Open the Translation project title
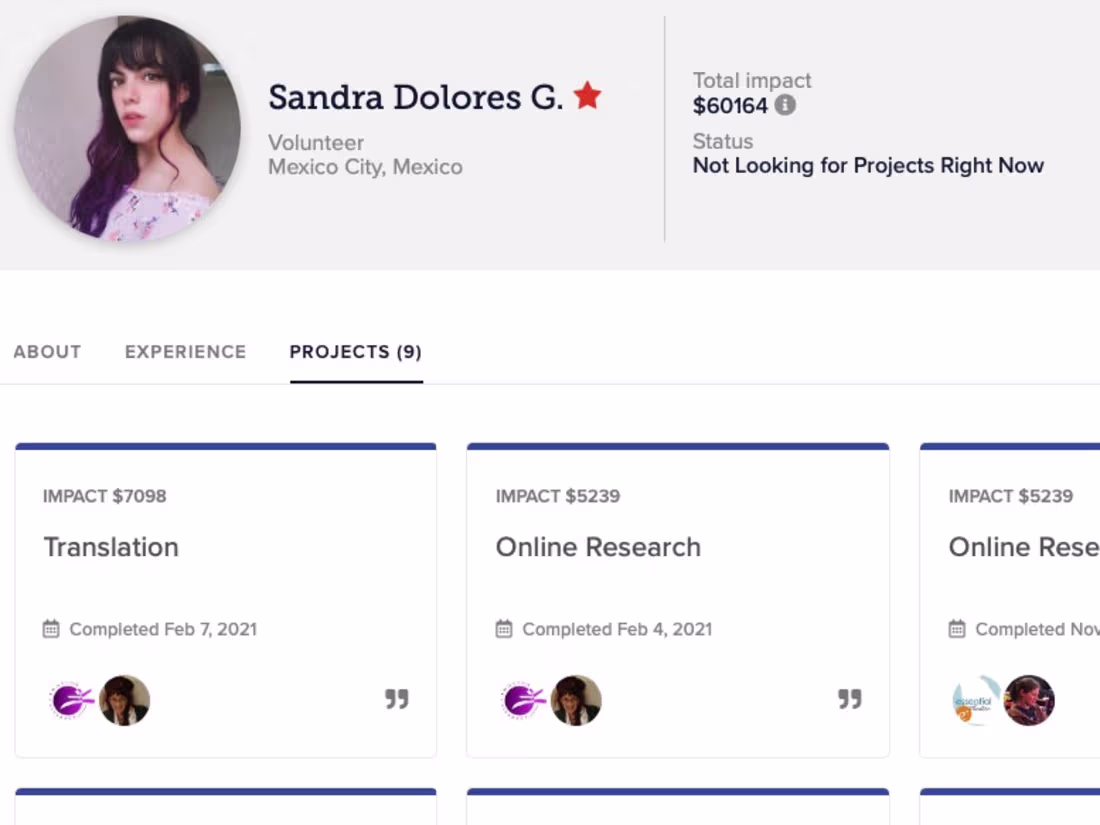Viewport: 1100px width, 825px height. coord(111,547)
